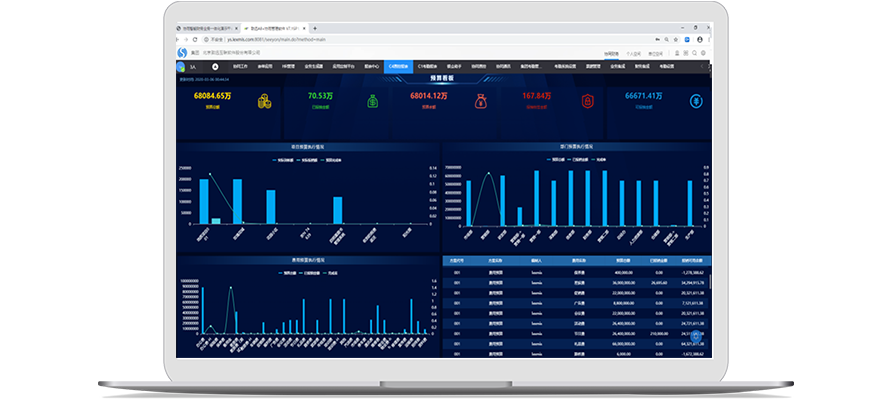Click the green money bag icon

coord(372,100)
